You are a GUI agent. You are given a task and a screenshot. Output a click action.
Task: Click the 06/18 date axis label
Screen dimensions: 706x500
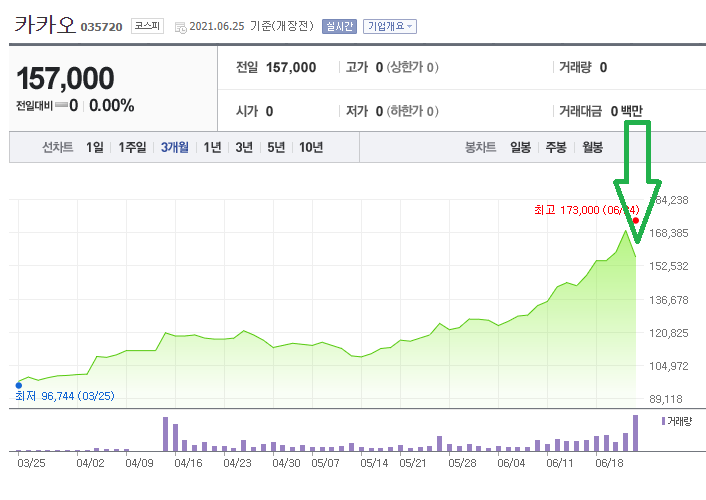tap(609, 463)
